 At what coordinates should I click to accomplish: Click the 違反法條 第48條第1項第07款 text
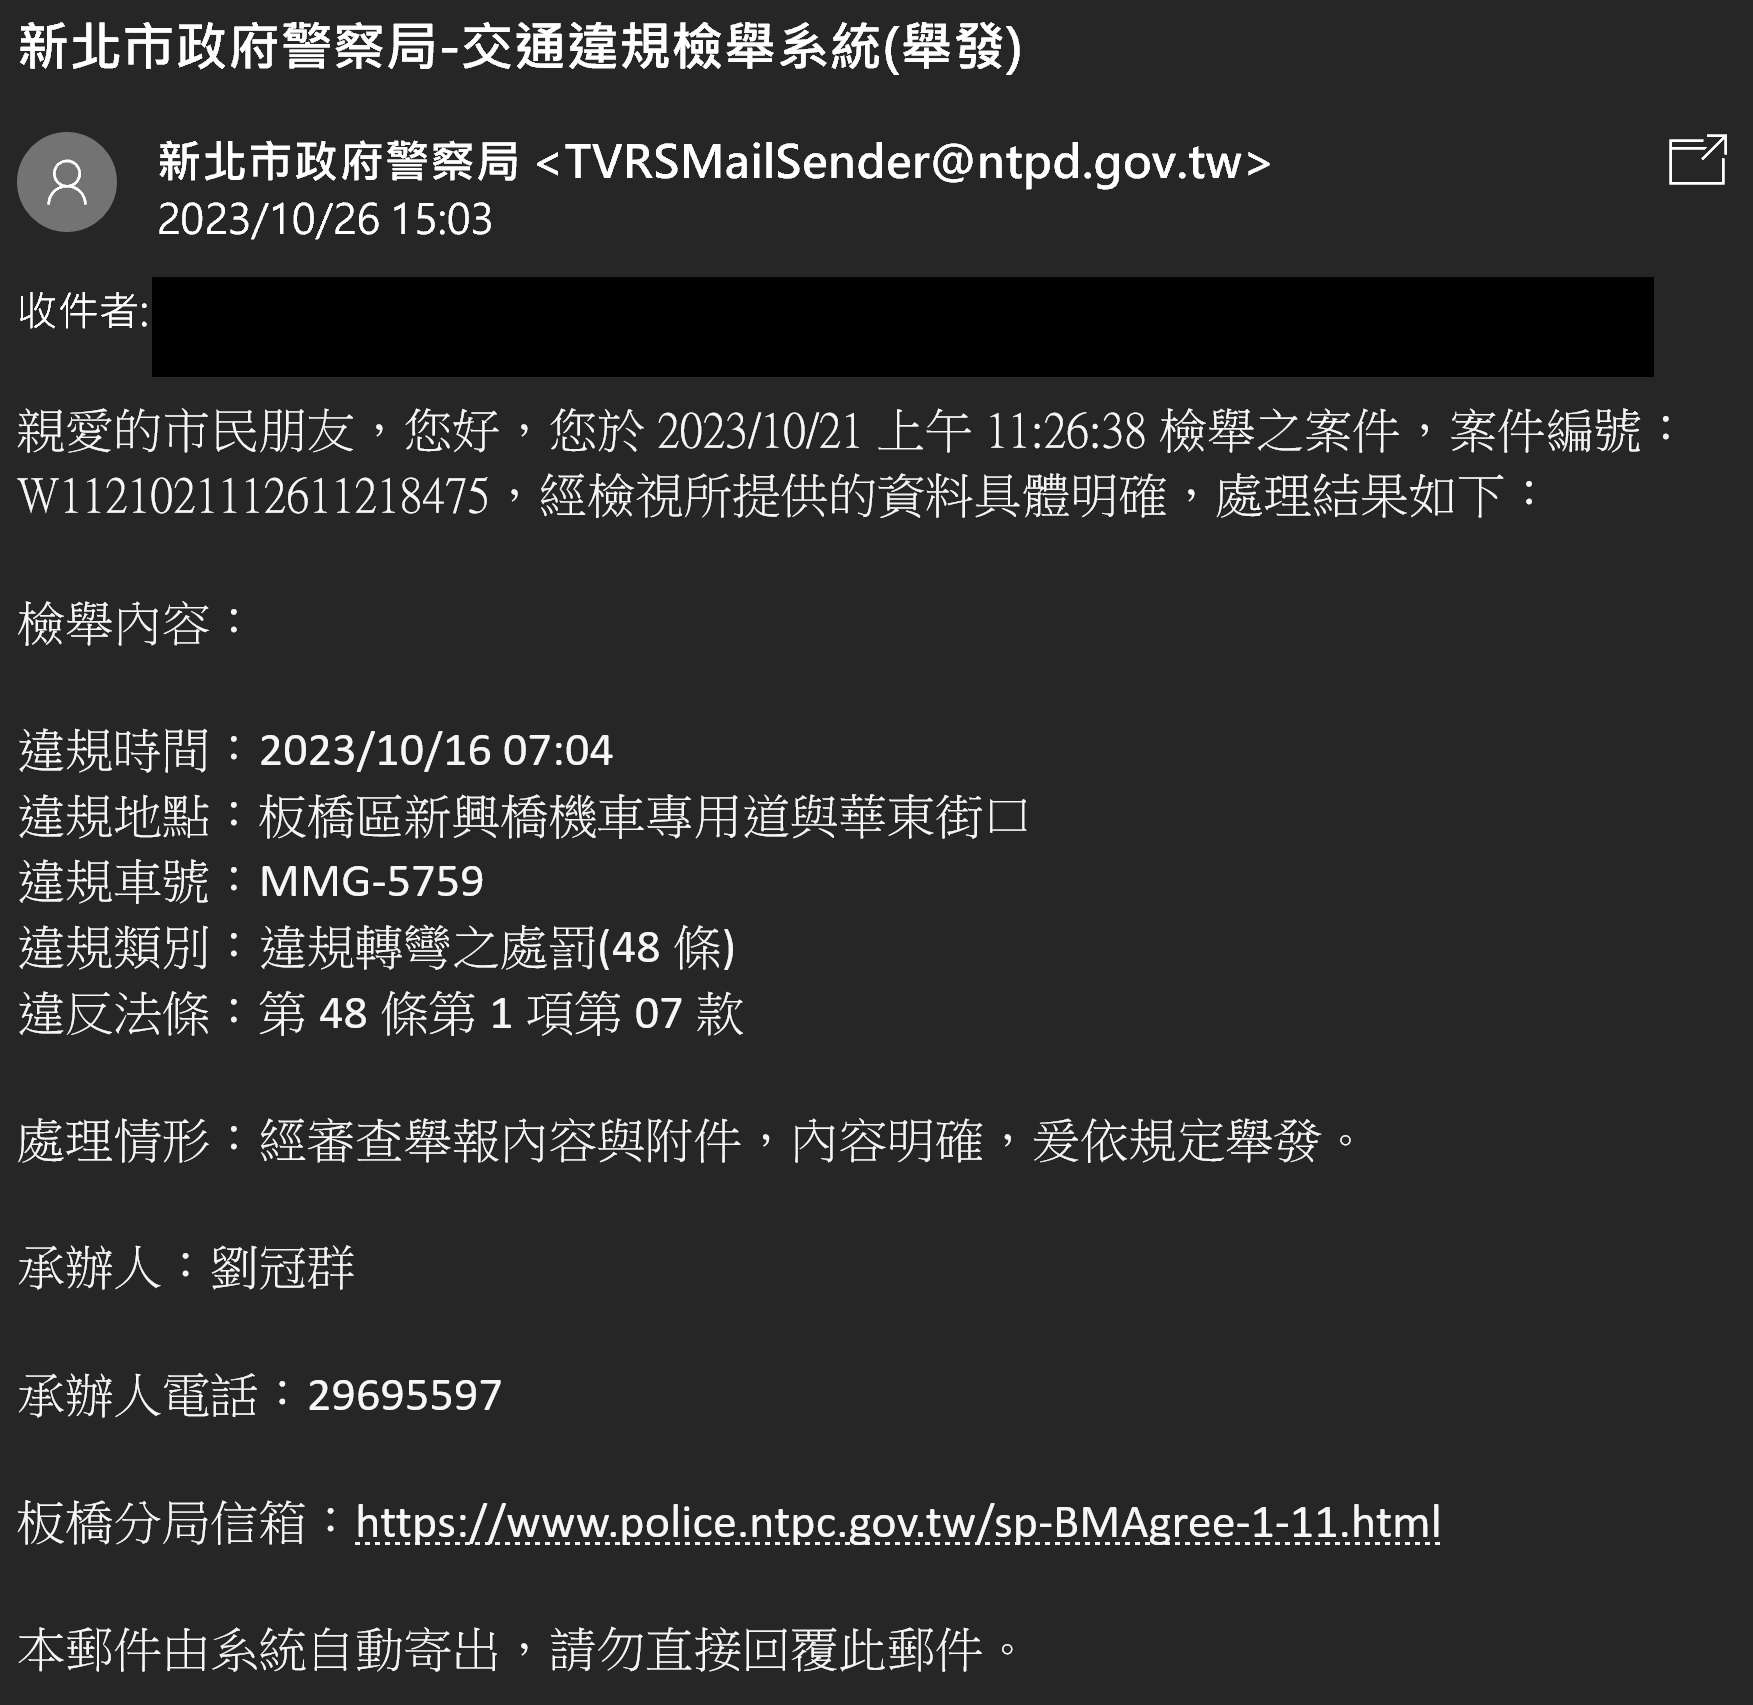coord(501,1013)
